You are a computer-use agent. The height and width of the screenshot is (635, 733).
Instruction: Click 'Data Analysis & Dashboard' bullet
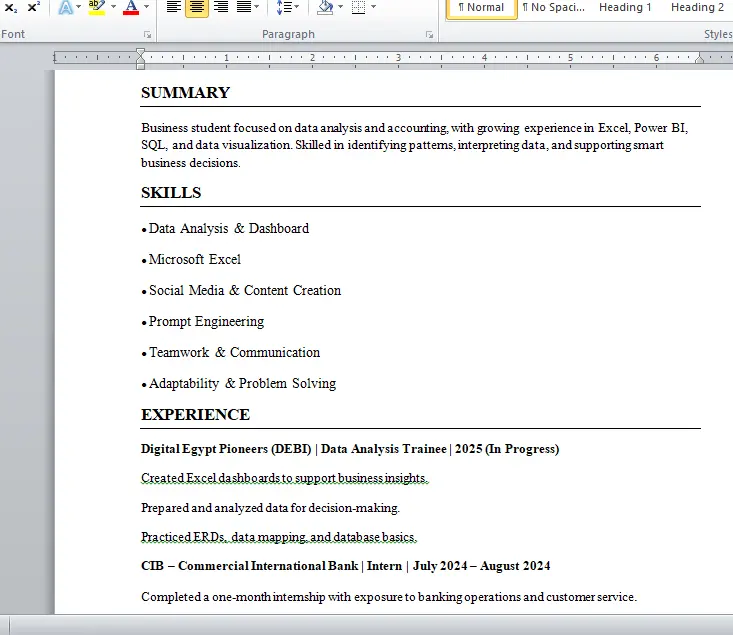tap(225, 228)
